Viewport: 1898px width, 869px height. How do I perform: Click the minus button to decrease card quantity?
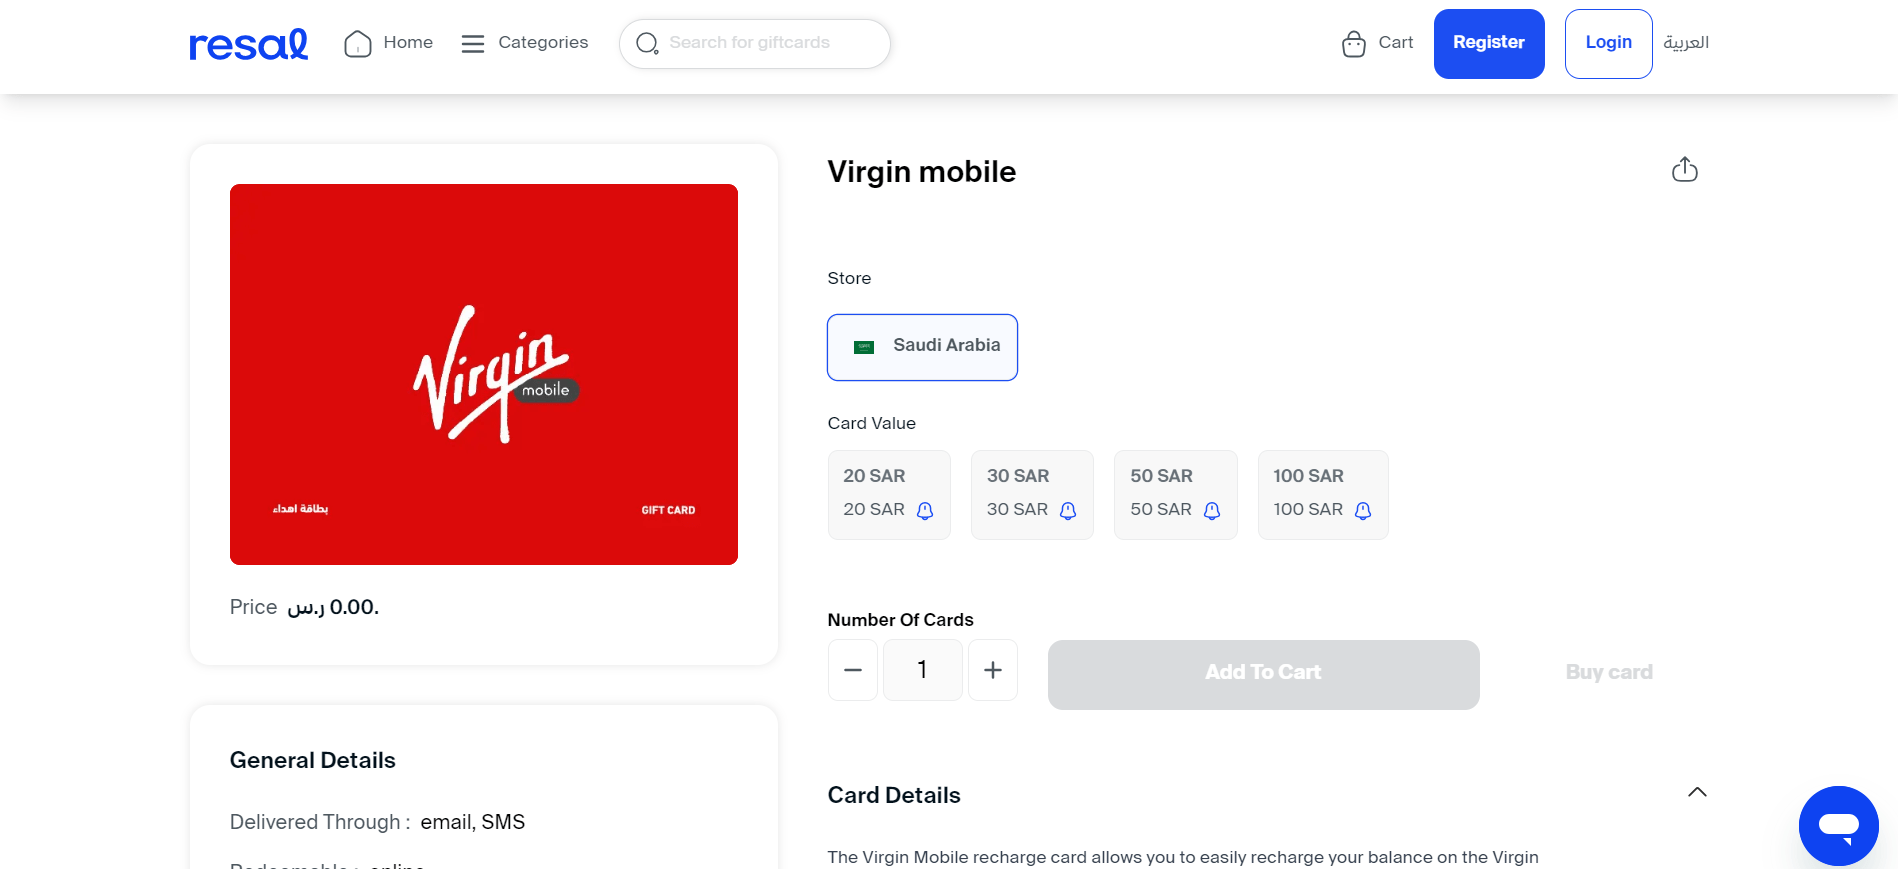[852, 670]
